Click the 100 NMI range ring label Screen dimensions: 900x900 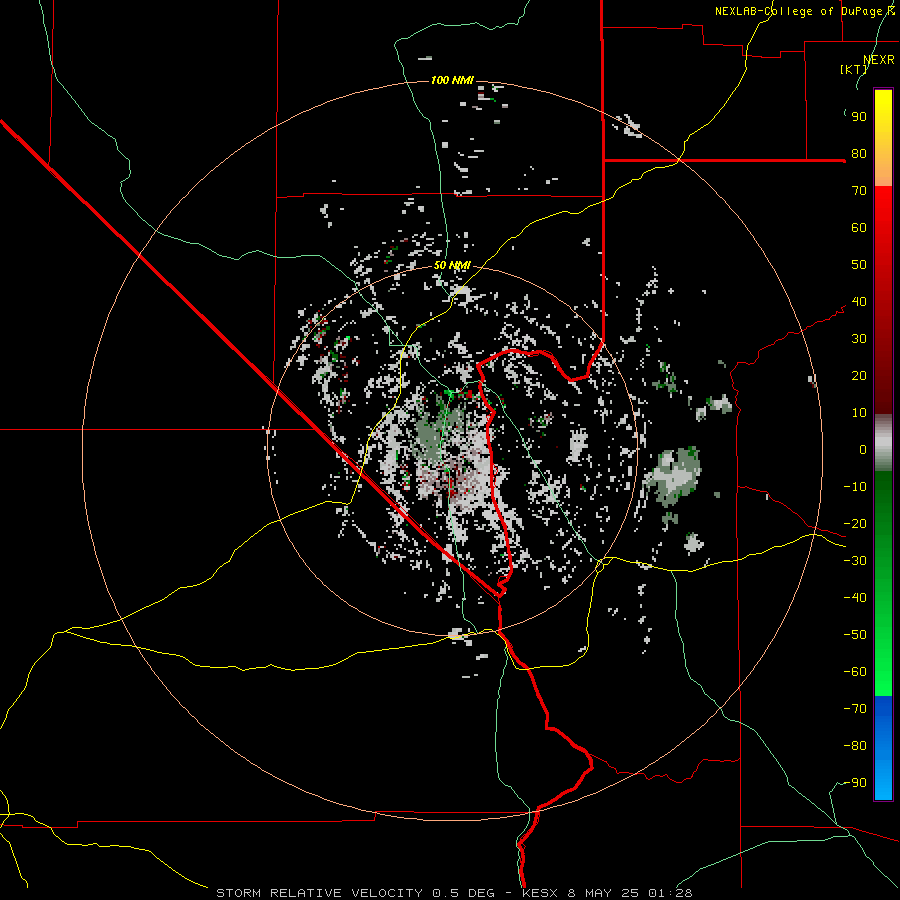(452, 80)
